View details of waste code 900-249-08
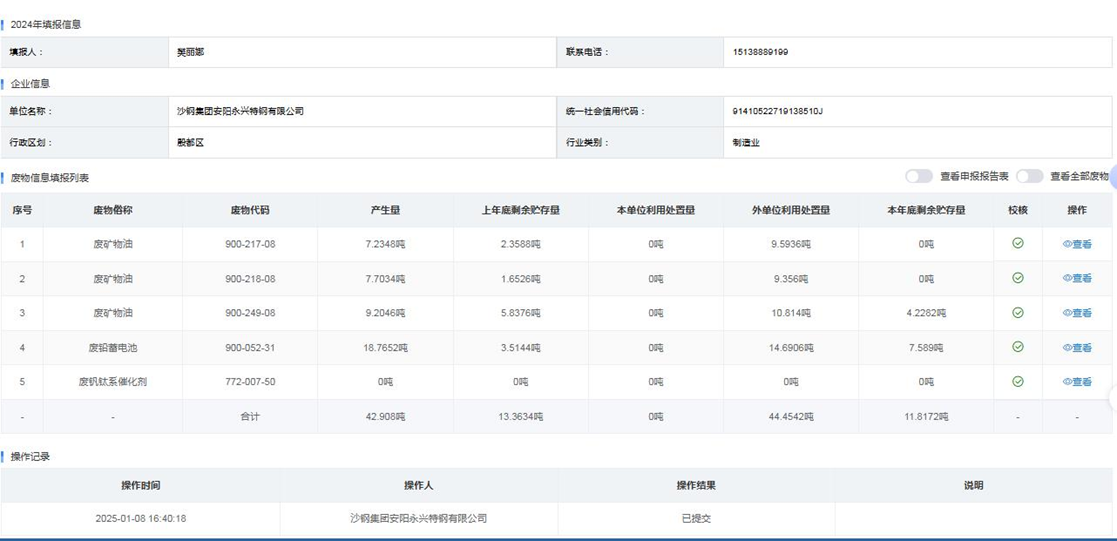Viewport: 1117px width, 541px height. (1077, 313)
